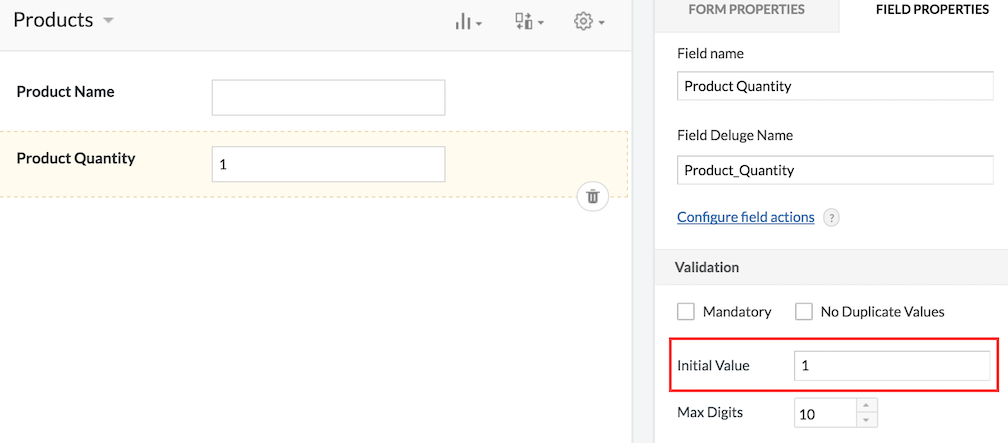Click the help question mark icon
Image resolution: width=1008 pixels, height=443 pixels.
coord(831,218)
